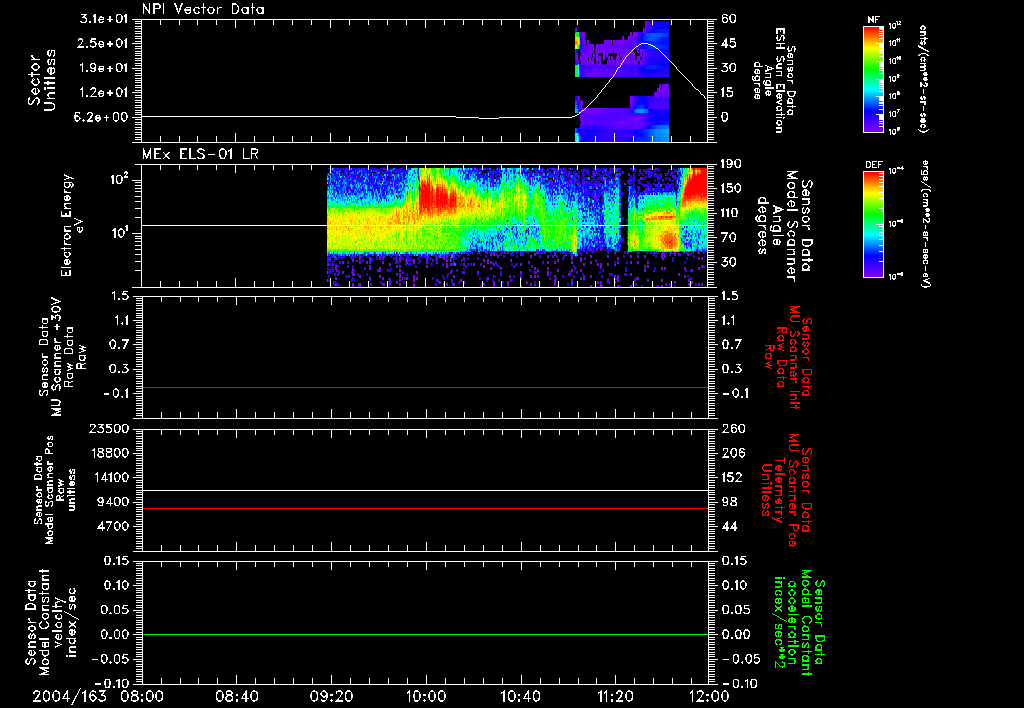This screenshot has width=1024, height=708.
Task: Click the 10:00 time axis label
Action: pyautogui.click(x=426, y=696)
